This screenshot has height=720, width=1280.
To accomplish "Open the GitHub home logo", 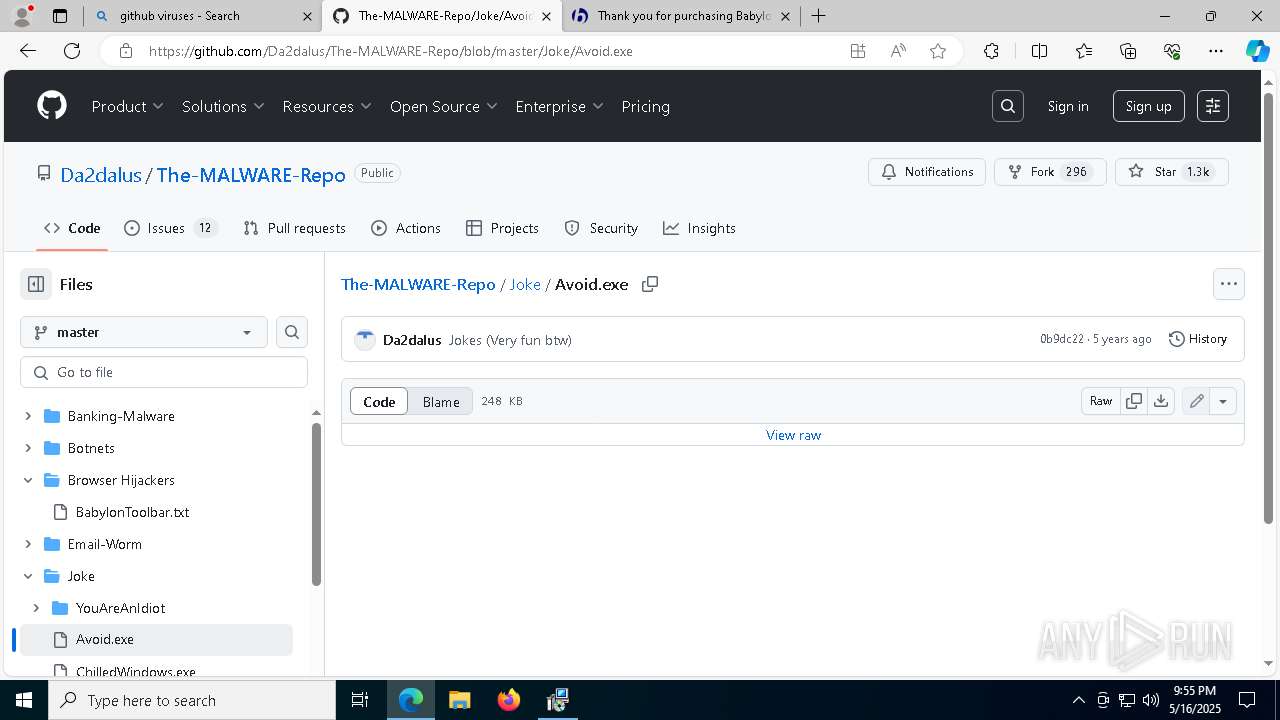I will (52, 106).
